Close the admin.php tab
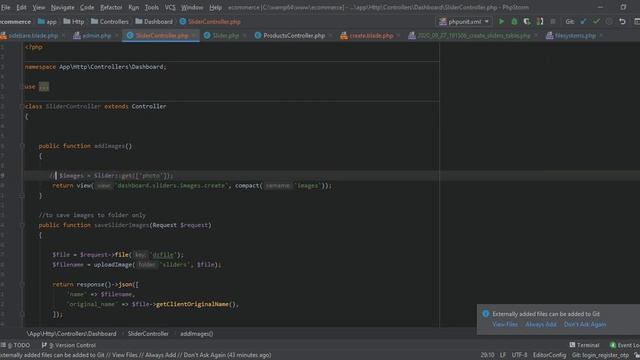640x360 pixels. click(x=116, y=36)
